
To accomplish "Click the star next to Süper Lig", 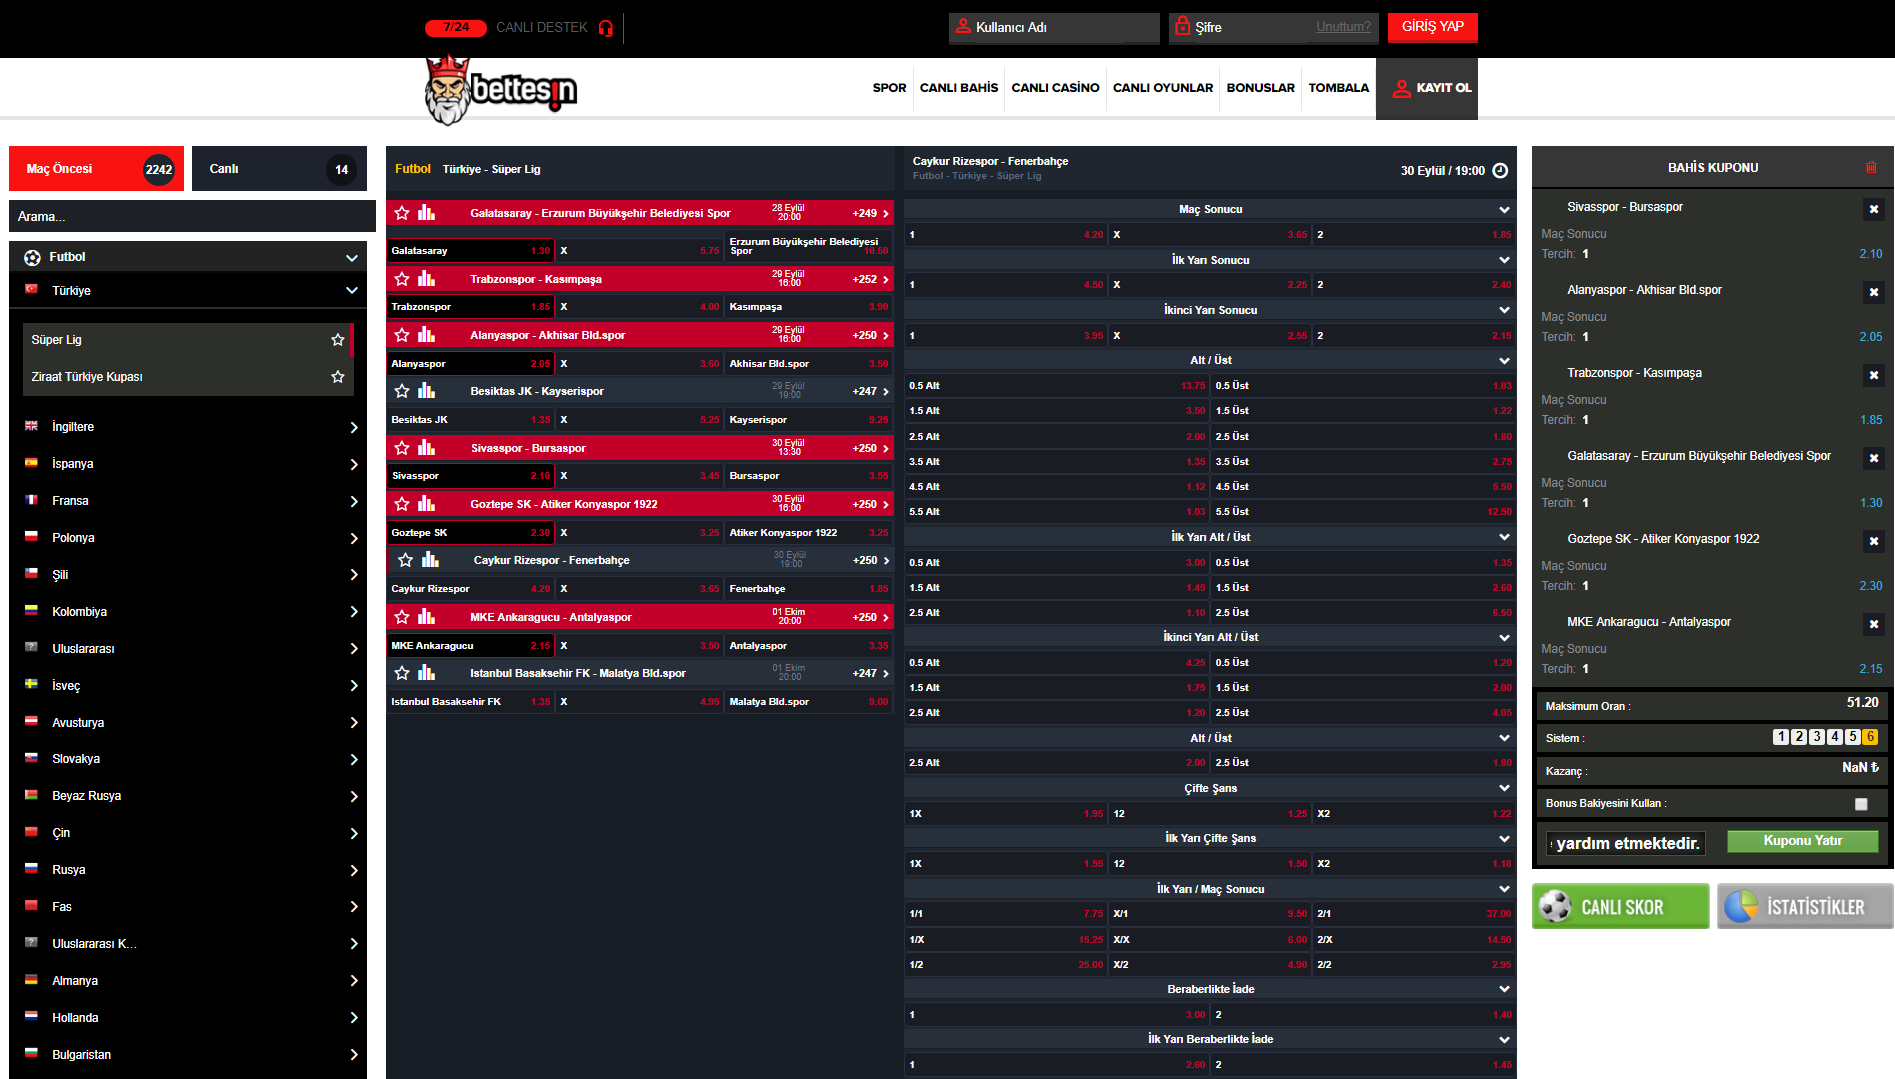I will [338, 340].
